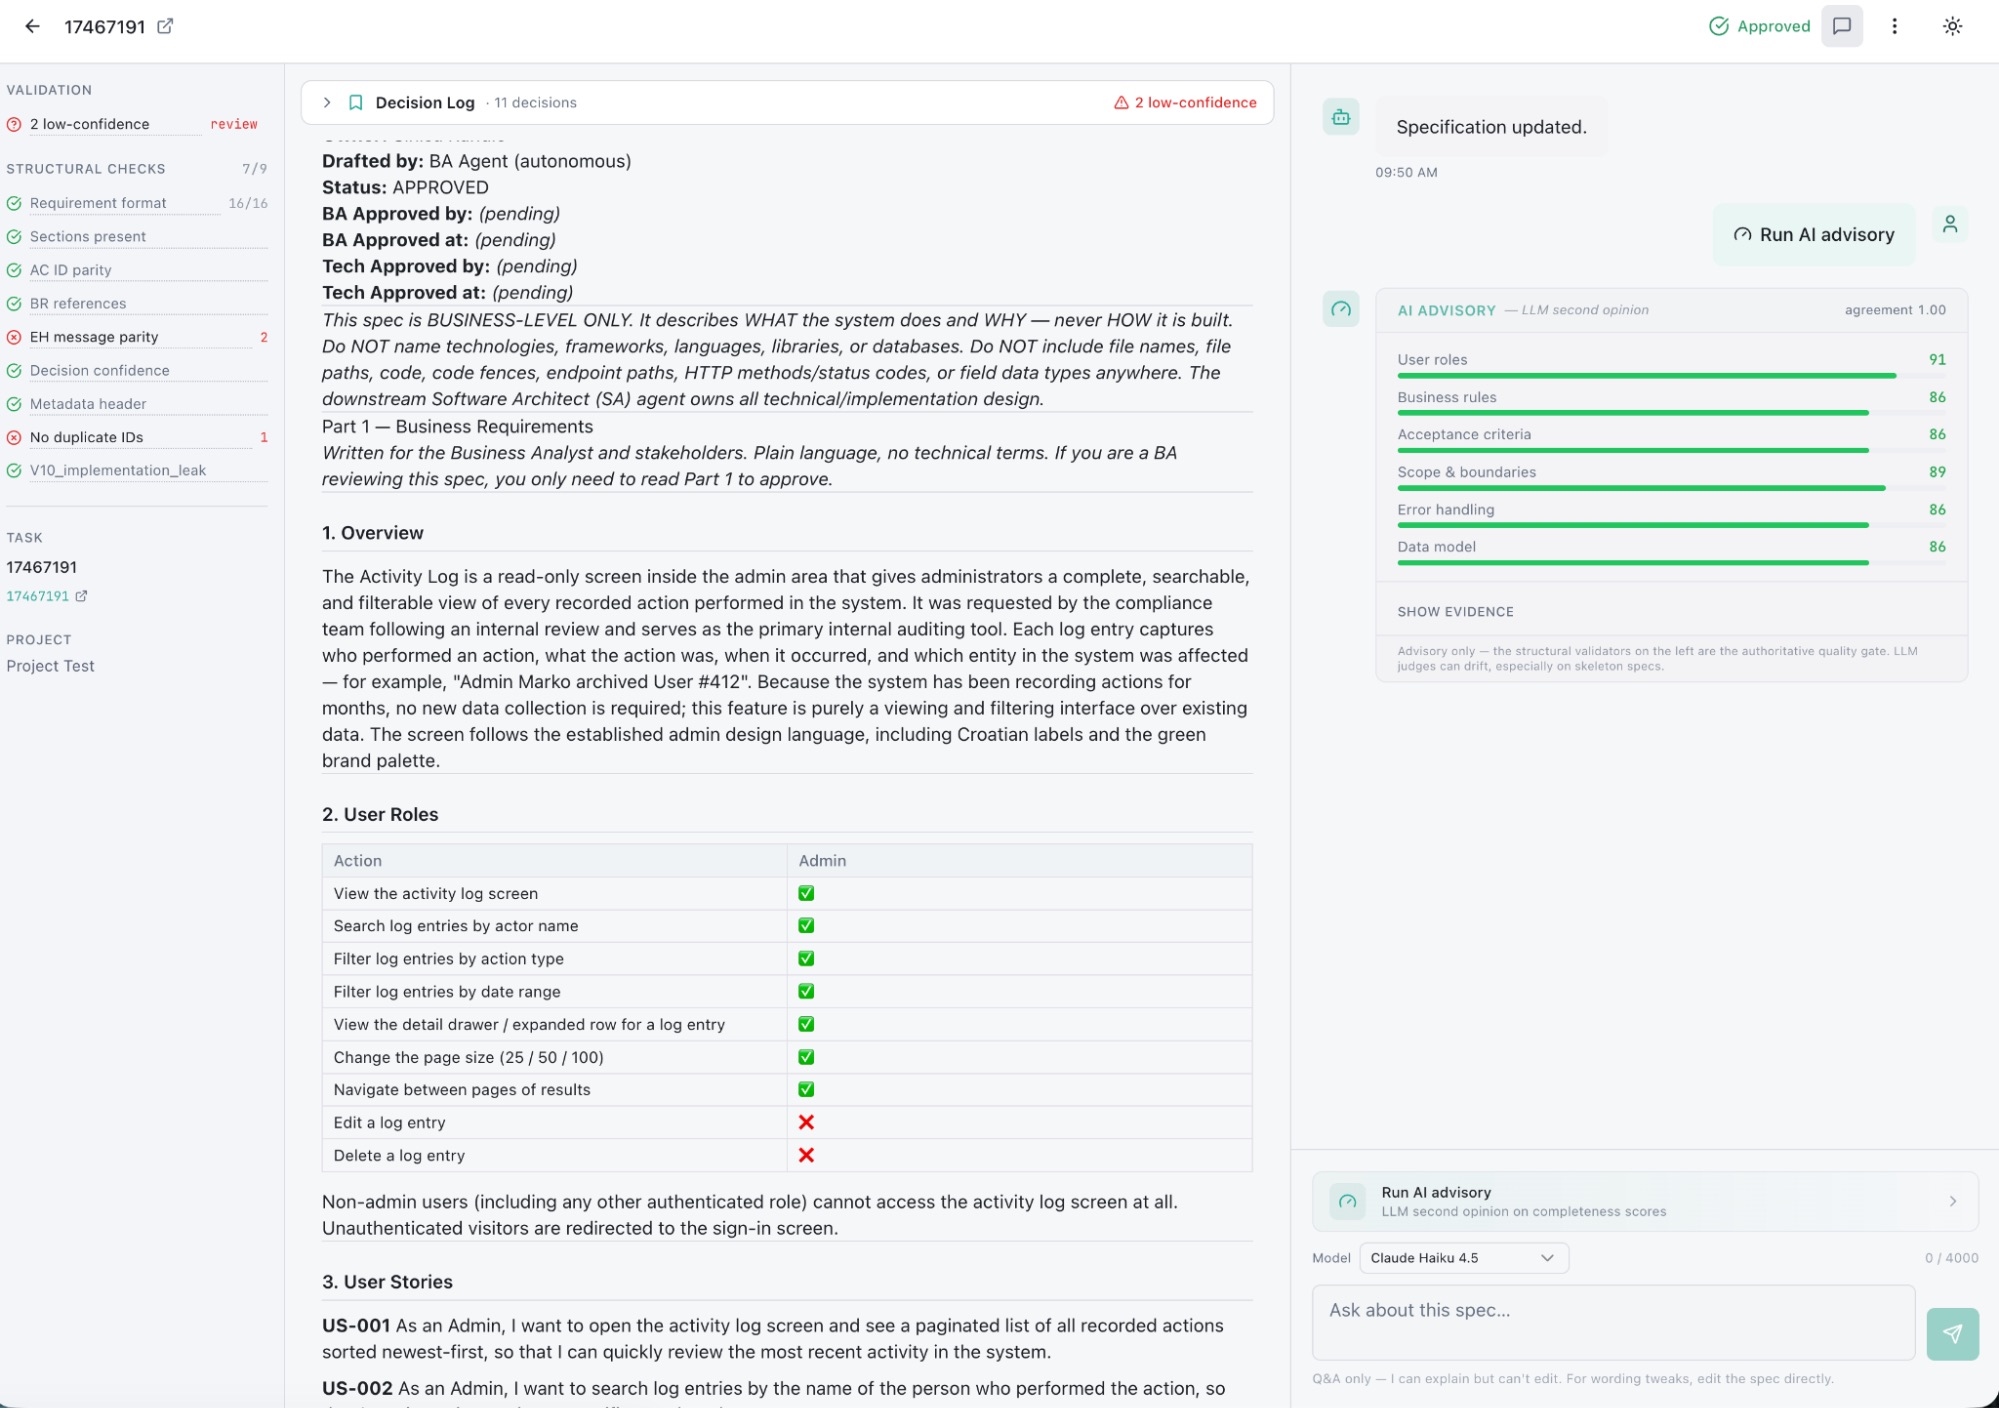
Task: Select the Sections present check row
Action: [137, 237]
